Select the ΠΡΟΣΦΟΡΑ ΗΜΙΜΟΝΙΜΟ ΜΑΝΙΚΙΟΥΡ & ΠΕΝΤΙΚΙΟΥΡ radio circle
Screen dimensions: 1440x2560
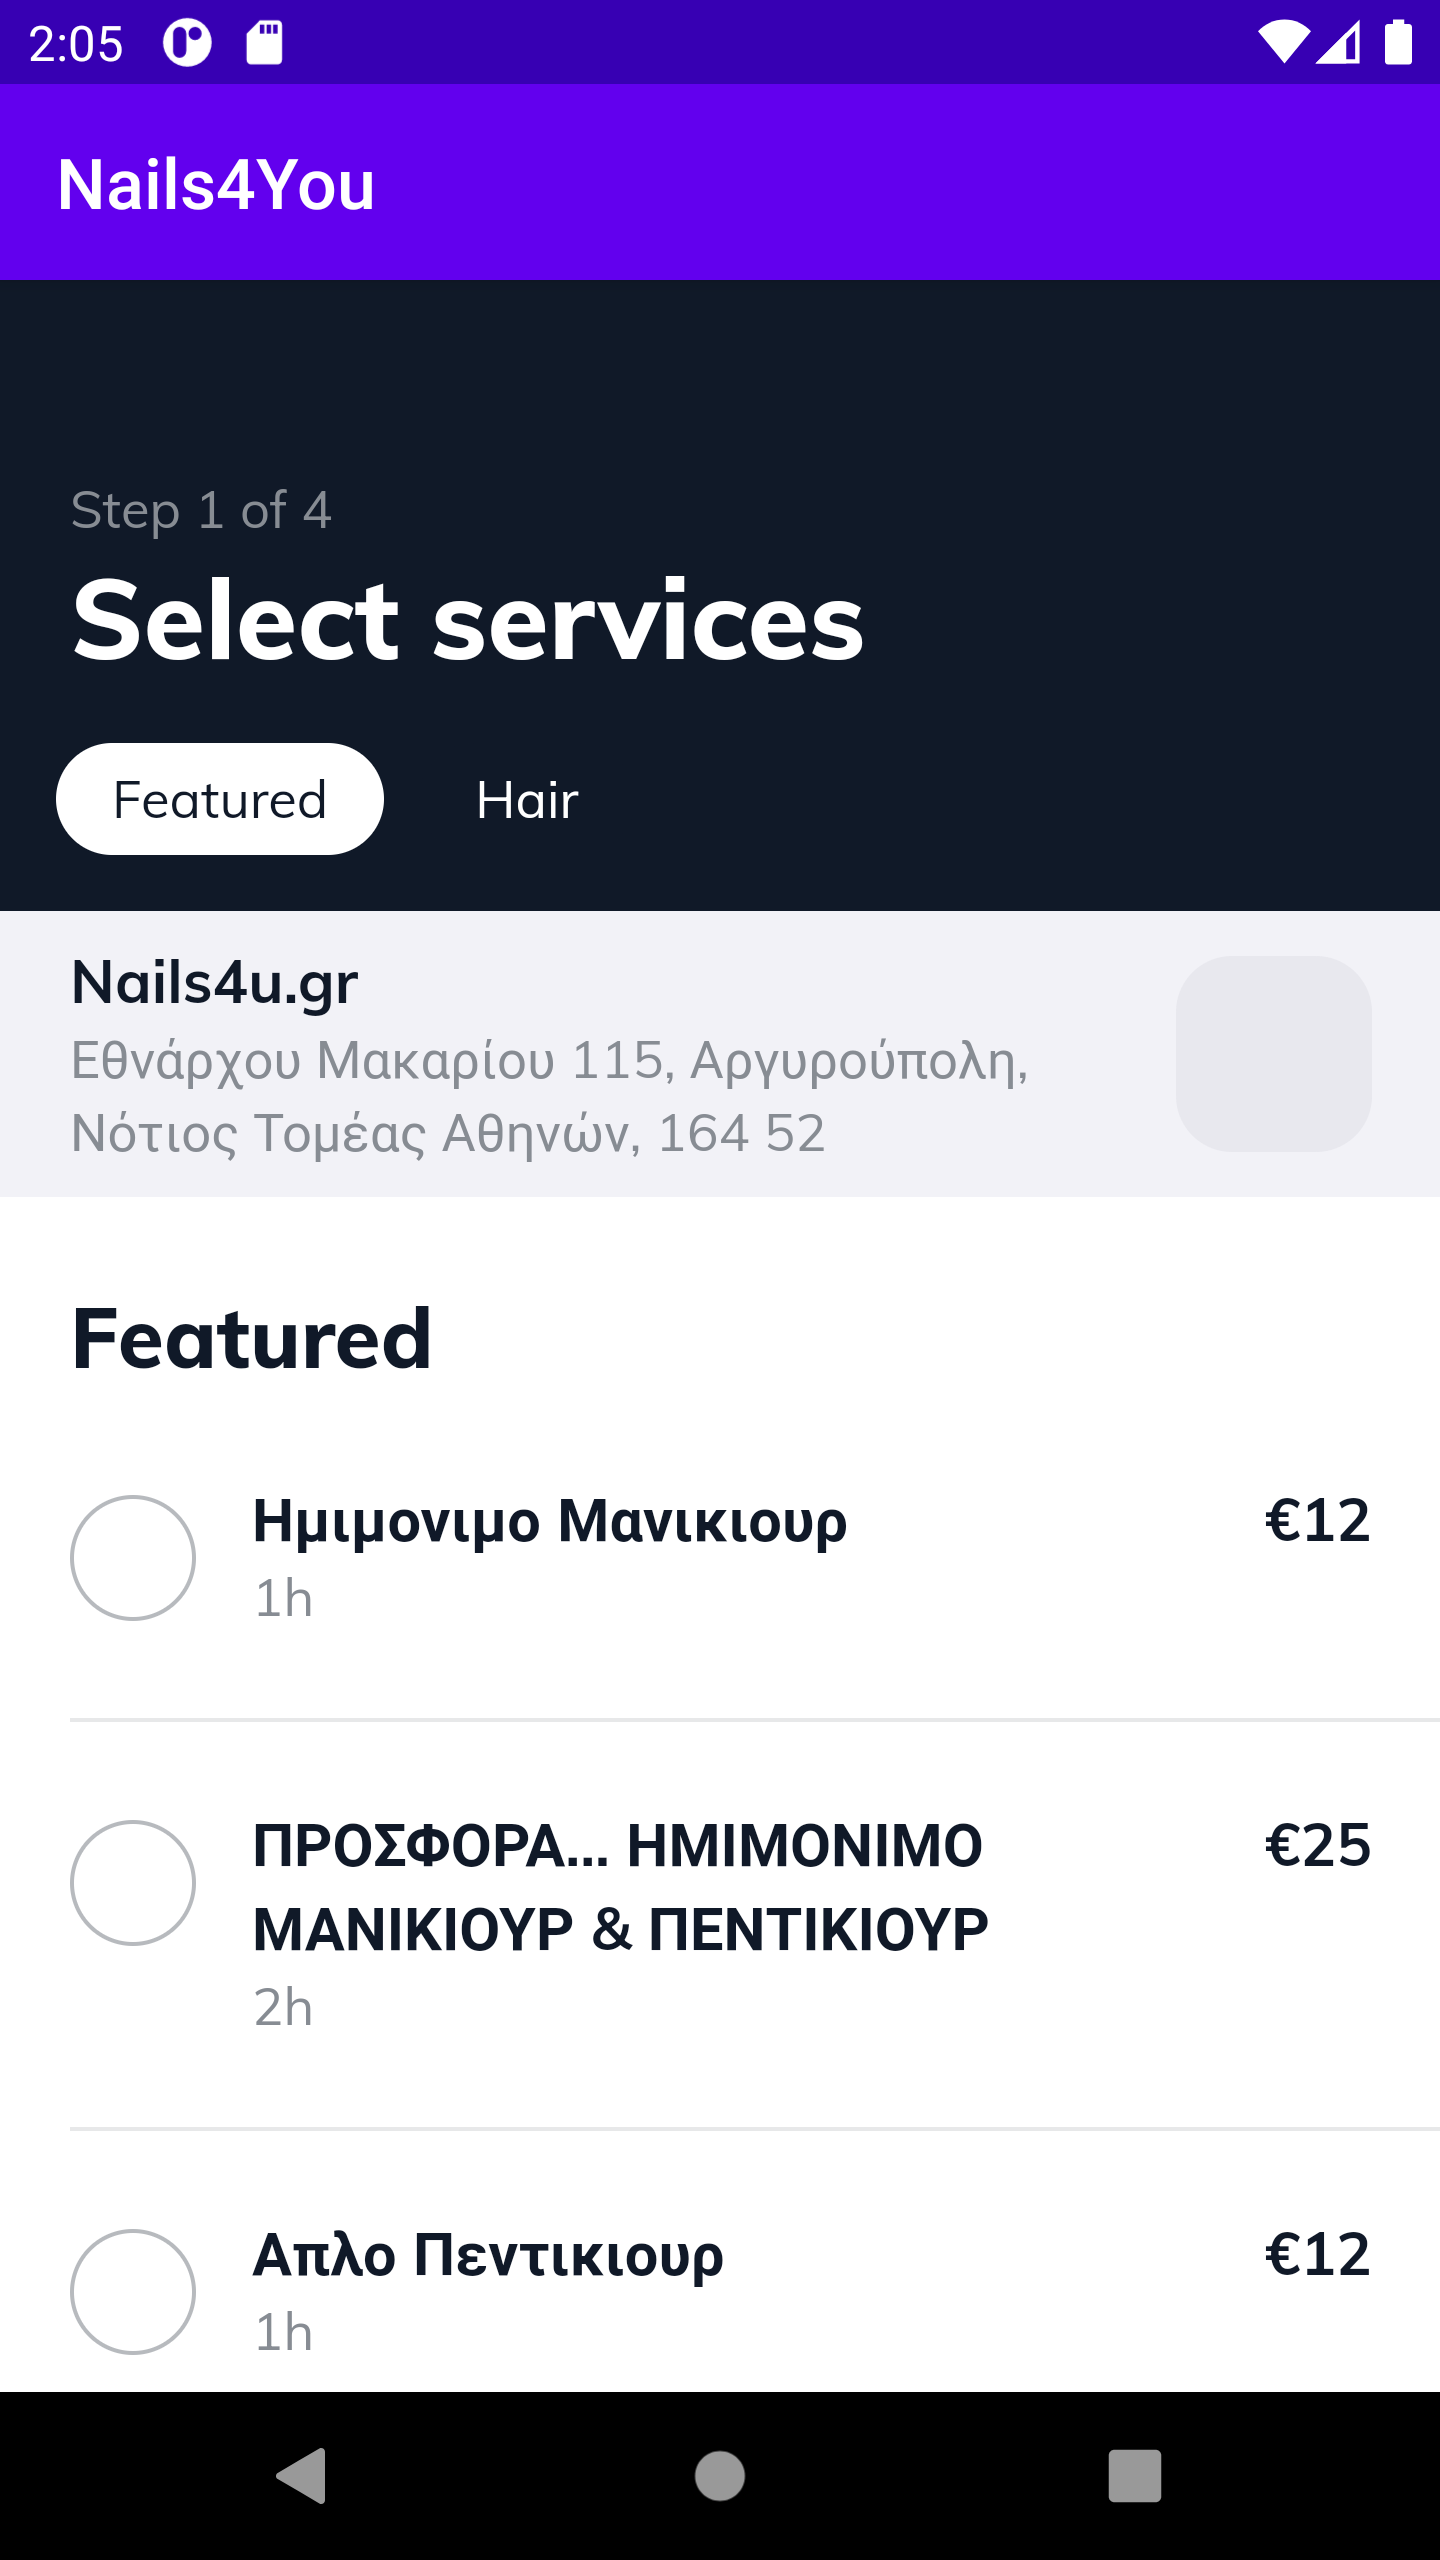point(133,1883)
